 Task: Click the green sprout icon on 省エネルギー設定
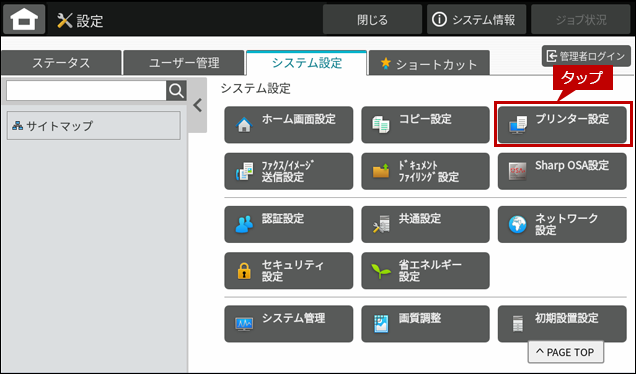pos(381,271)
